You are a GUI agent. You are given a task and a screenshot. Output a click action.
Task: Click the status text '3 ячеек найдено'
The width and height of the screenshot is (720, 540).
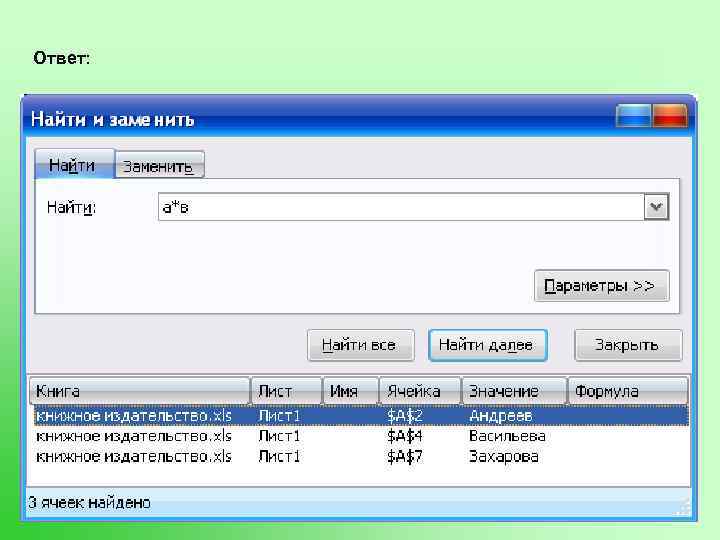click(x=90, y=503)
